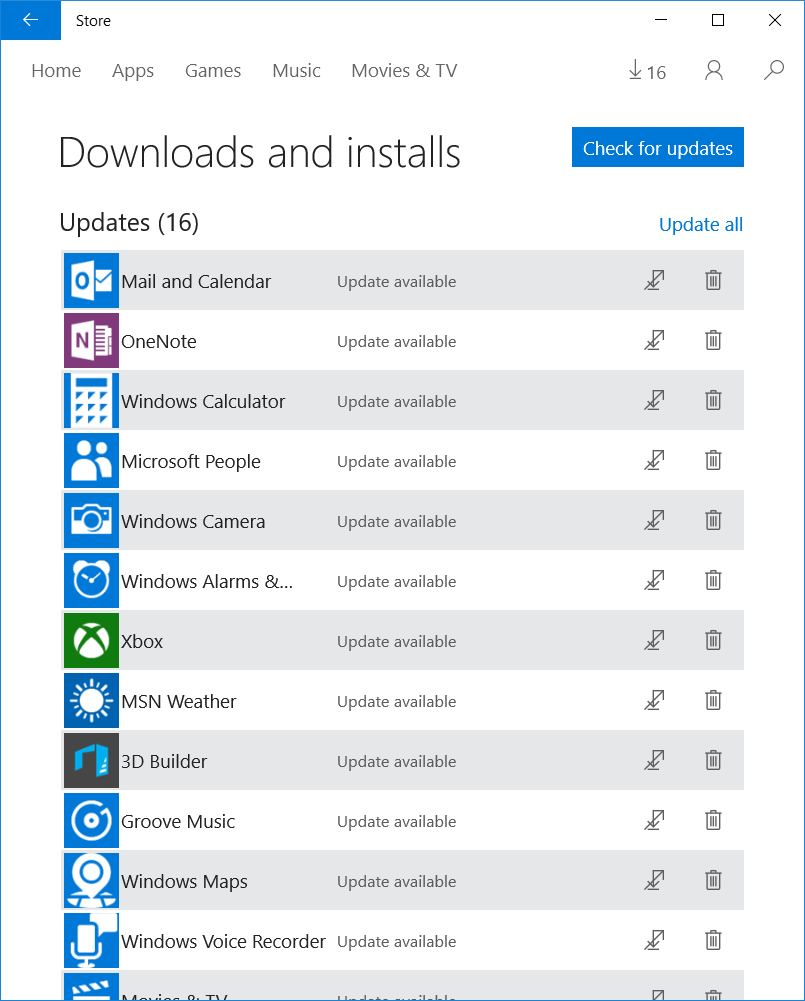Screen dimensions: 805x1001
Task: Open the Games tab
Action: coord(213,70)
